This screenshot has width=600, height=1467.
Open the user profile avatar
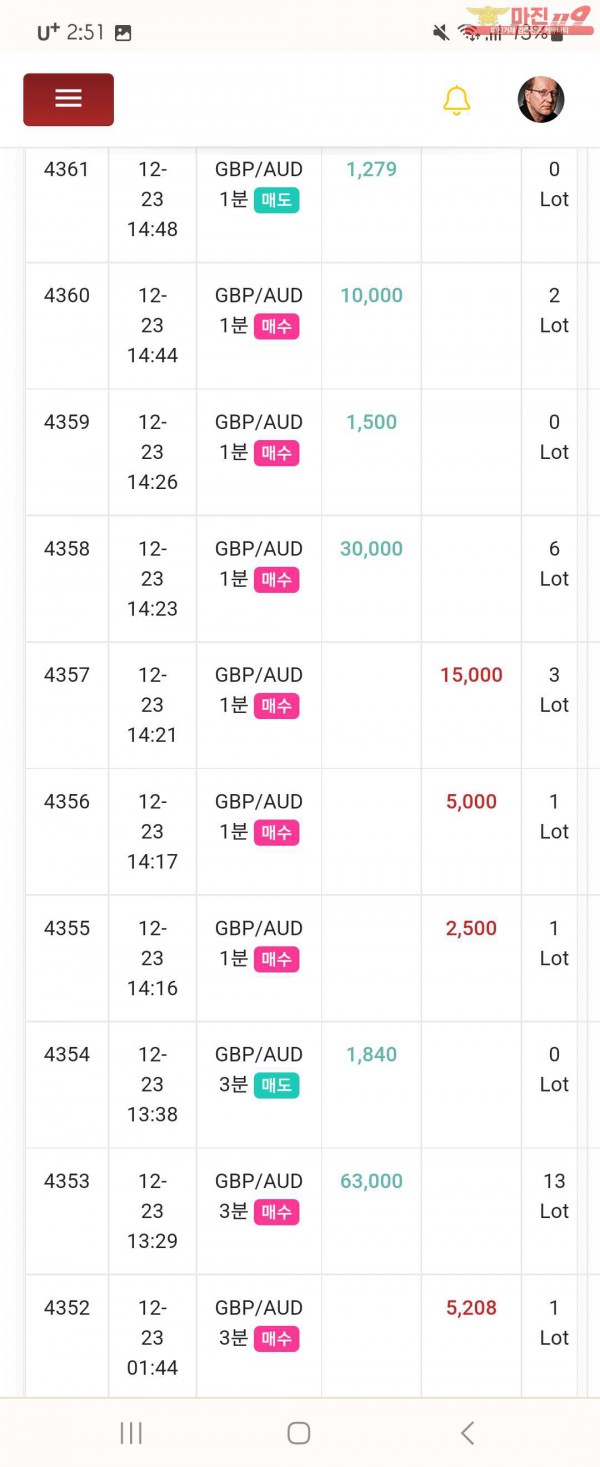541,100
